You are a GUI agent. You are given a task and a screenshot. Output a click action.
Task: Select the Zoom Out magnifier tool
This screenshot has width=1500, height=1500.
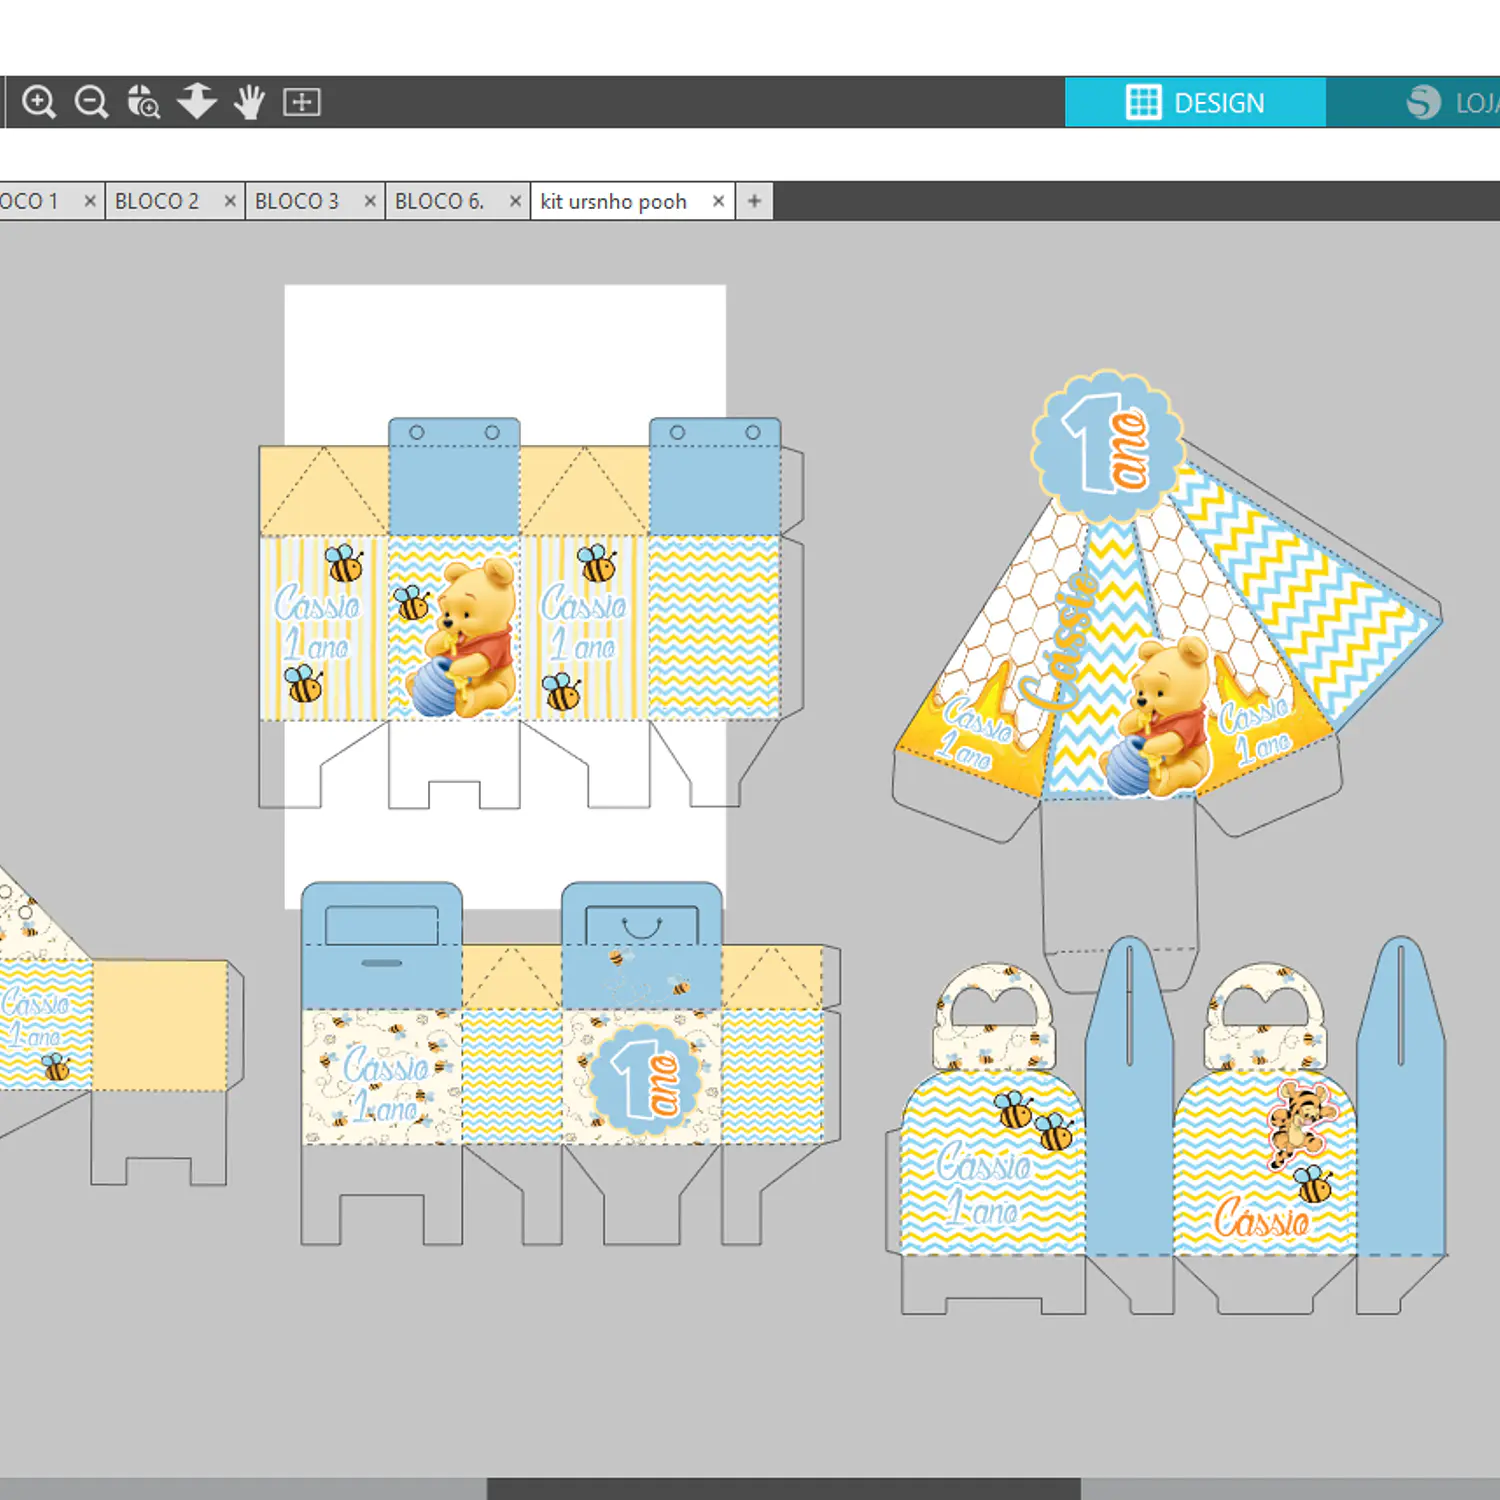[x=92, y=102]
